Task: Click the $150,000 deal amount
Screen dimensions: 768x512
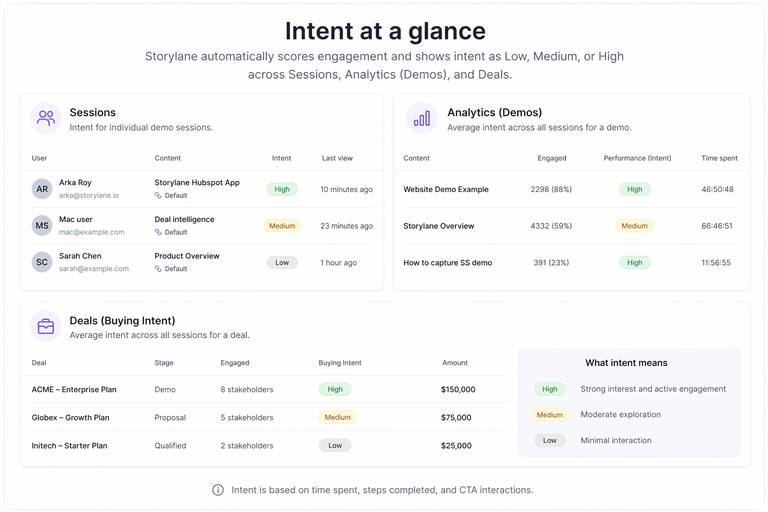Action: (x=458, y=390)
